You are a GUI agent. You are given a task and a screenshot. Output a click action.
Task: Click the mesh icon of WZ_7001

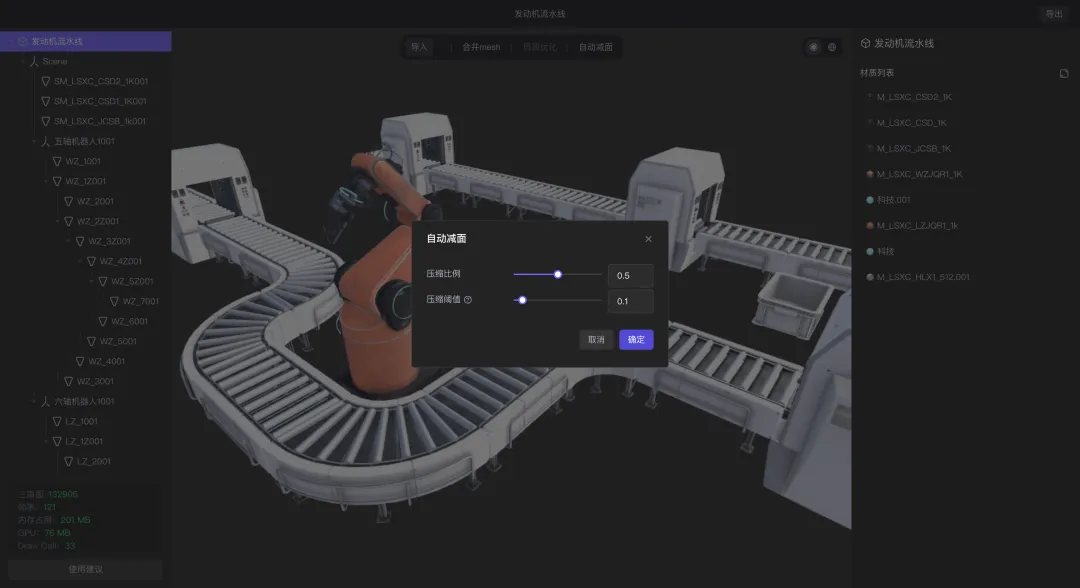[x=114, y=301]
